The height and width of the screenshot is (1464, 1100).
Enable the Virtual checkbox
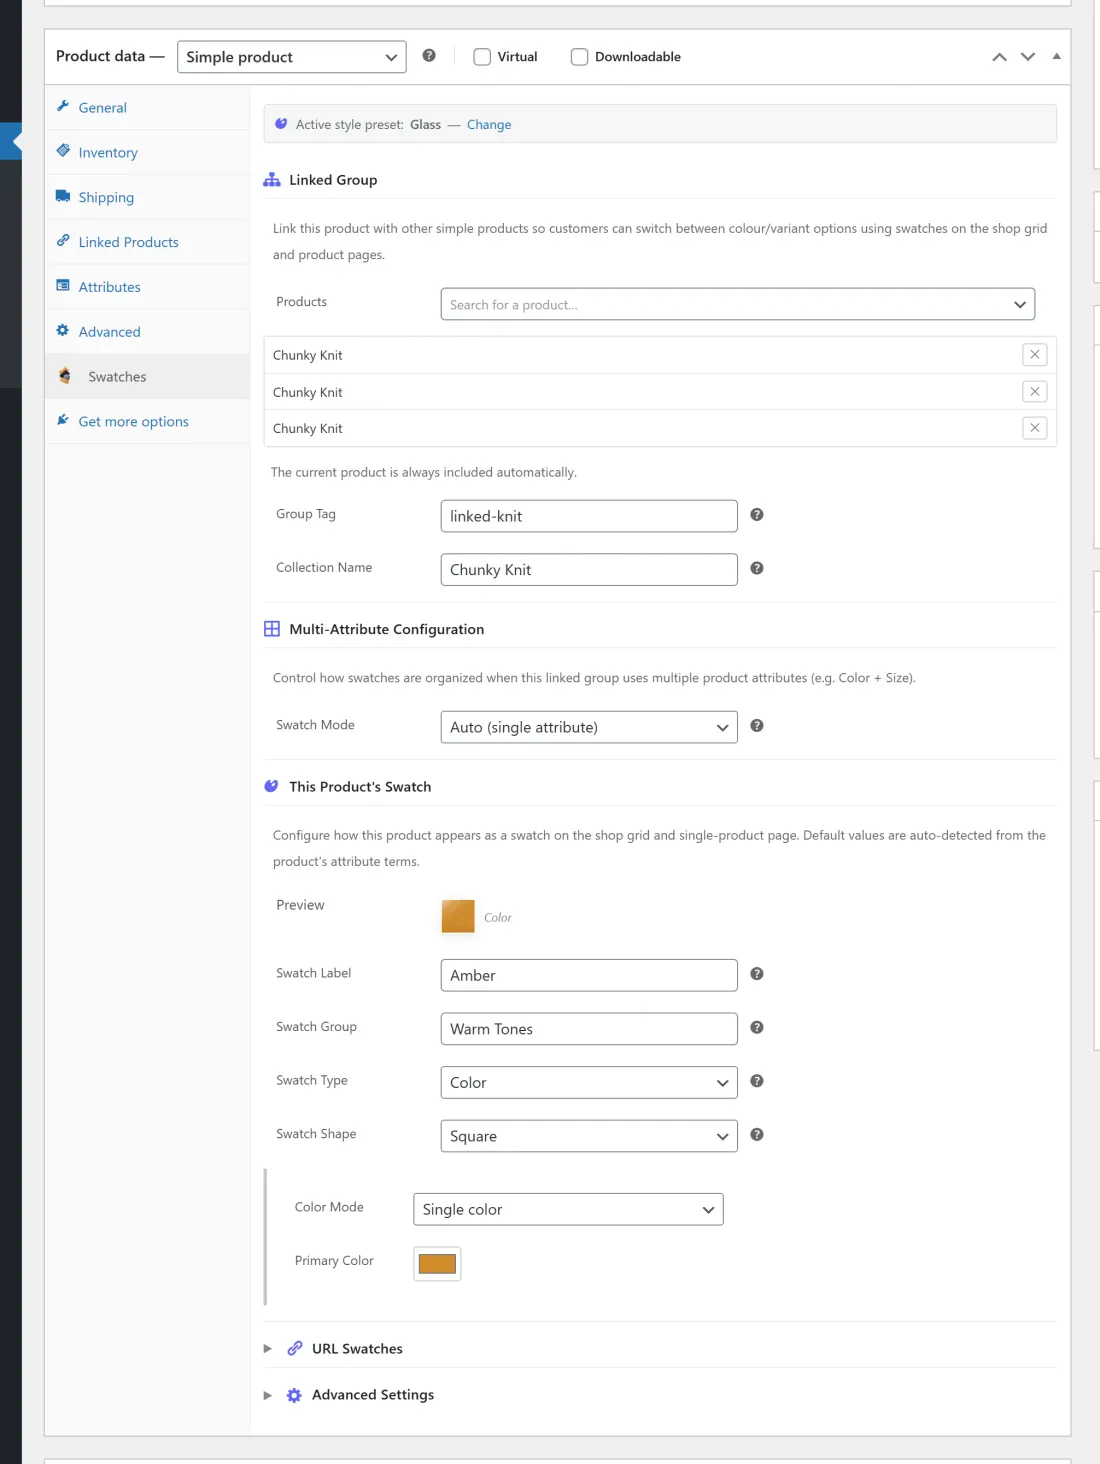tap(482, 57)
